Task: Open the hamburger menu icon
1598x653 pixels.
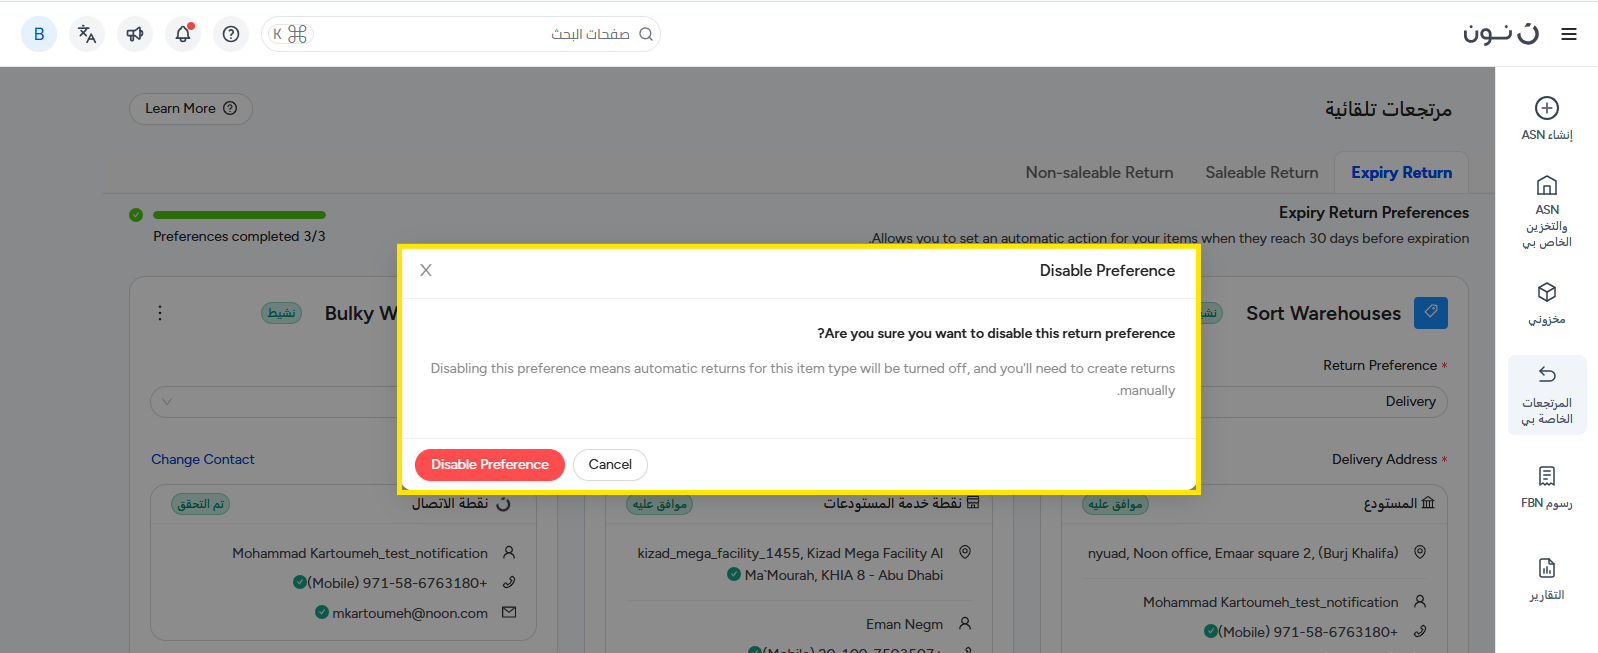Action: 1569,34
